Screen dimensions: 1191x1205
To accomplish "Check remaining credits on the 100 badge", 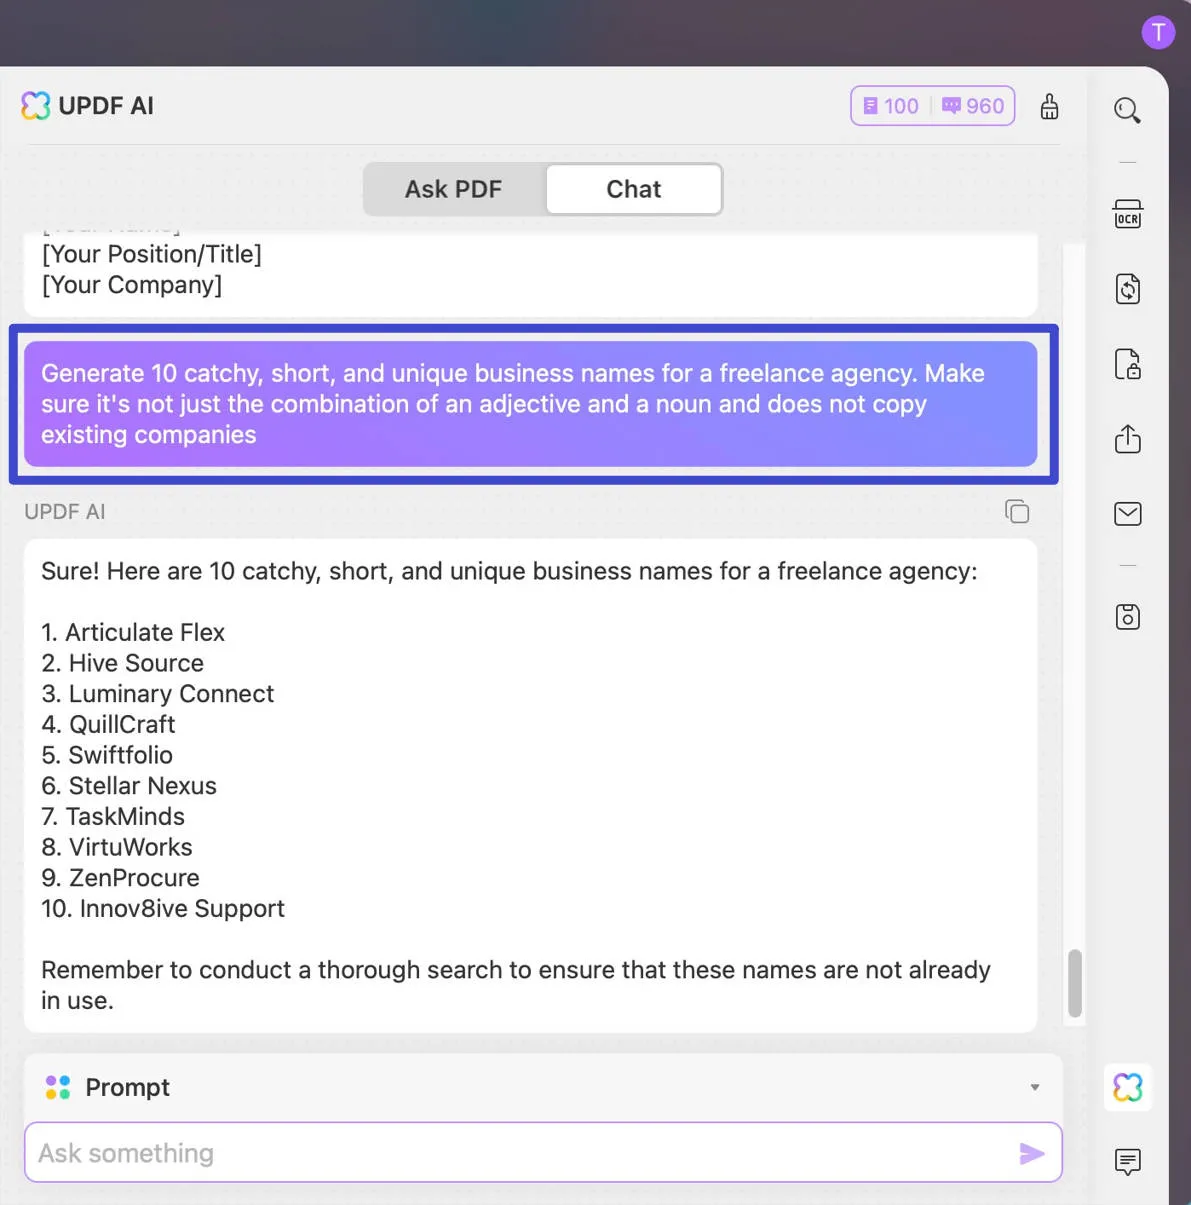I will click(x=889, y=105).
